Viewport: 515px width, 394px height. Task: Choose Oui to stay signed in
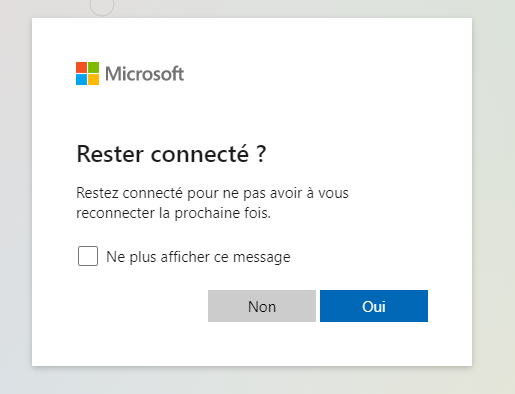coord(374,306)
